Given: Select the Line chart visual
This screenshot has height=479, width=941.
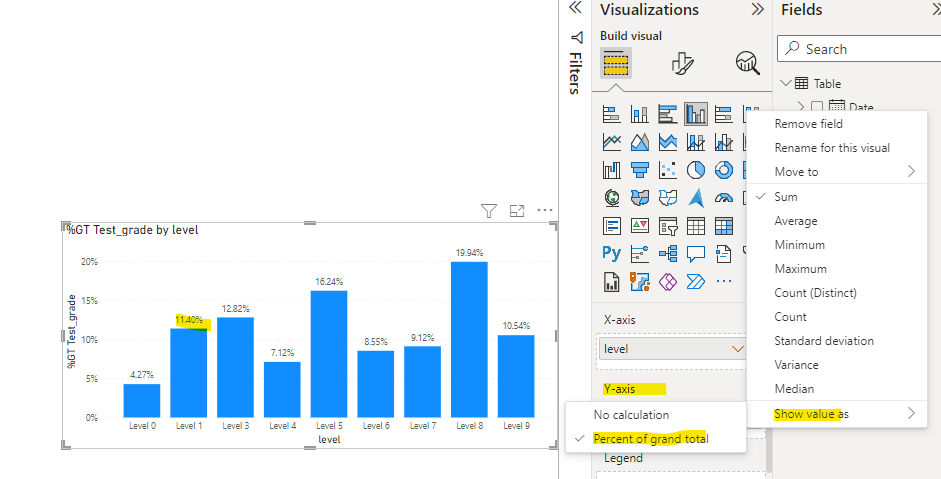Looking at the screenshot, I should coord(612,142).
